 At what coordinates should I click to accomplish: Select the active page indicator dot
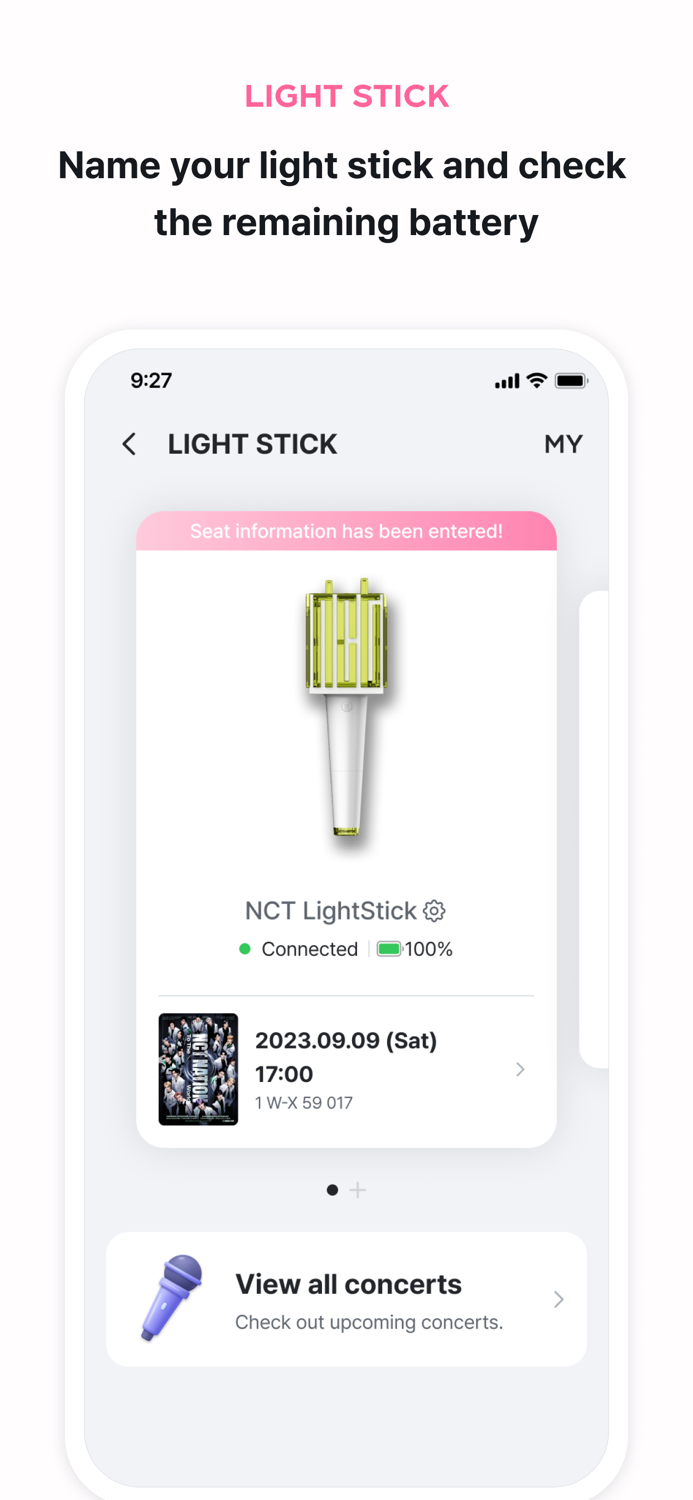coord(333,1190)
